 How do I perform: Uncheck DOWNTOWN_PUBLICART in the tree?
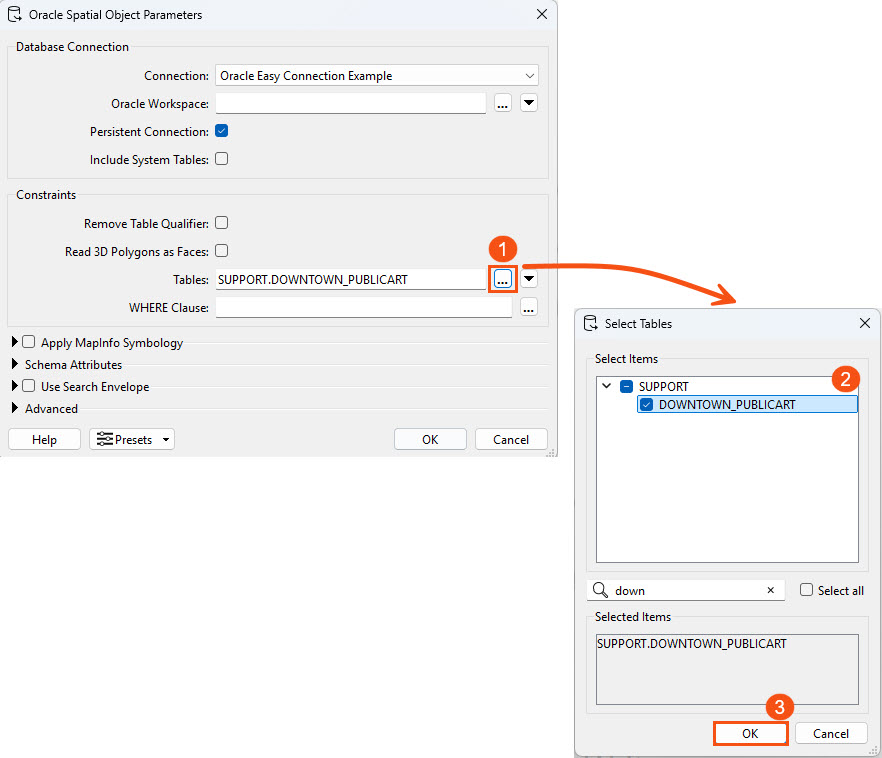tap(646, 404)
